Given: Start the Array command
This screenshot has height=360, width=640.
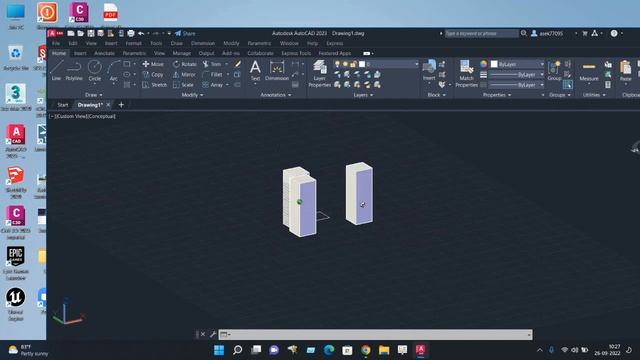Looking at the screenshot, I should (212, 85).
